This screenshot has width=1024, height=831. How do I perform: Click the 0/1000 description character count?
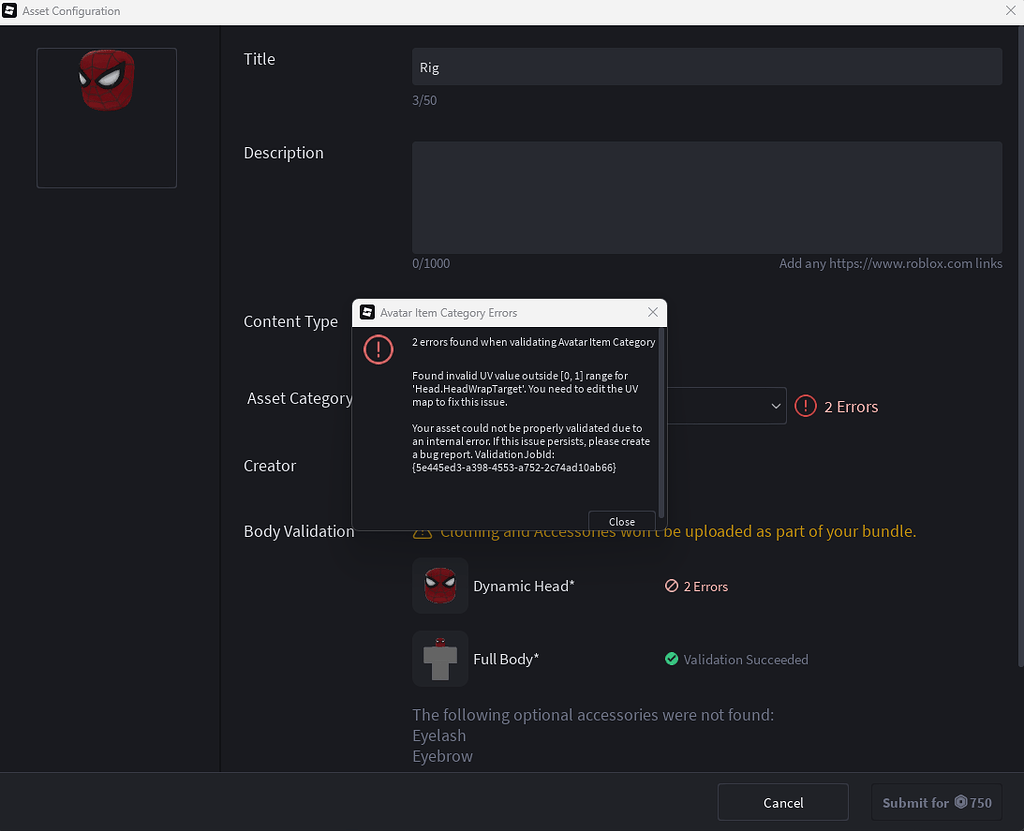[431, 263]
